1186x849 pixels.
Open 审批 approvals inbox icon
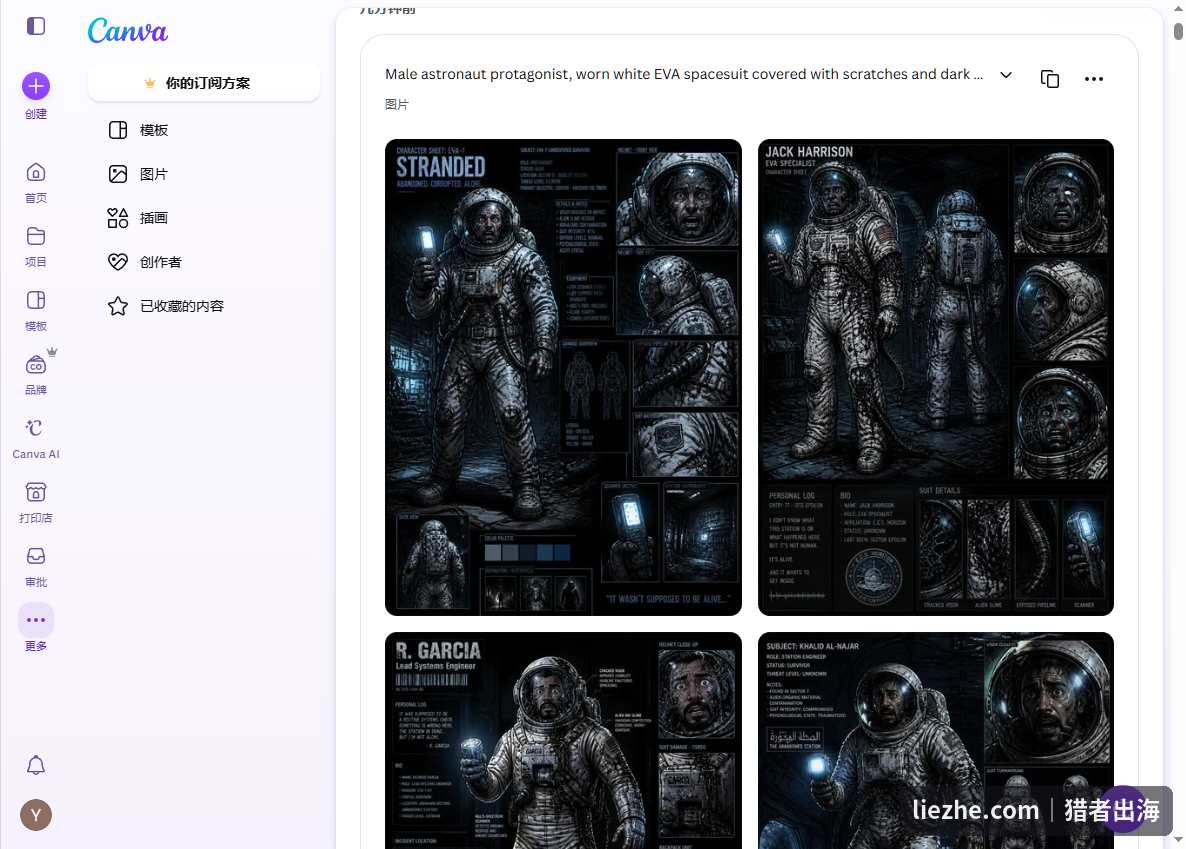(x=36, y=567)
